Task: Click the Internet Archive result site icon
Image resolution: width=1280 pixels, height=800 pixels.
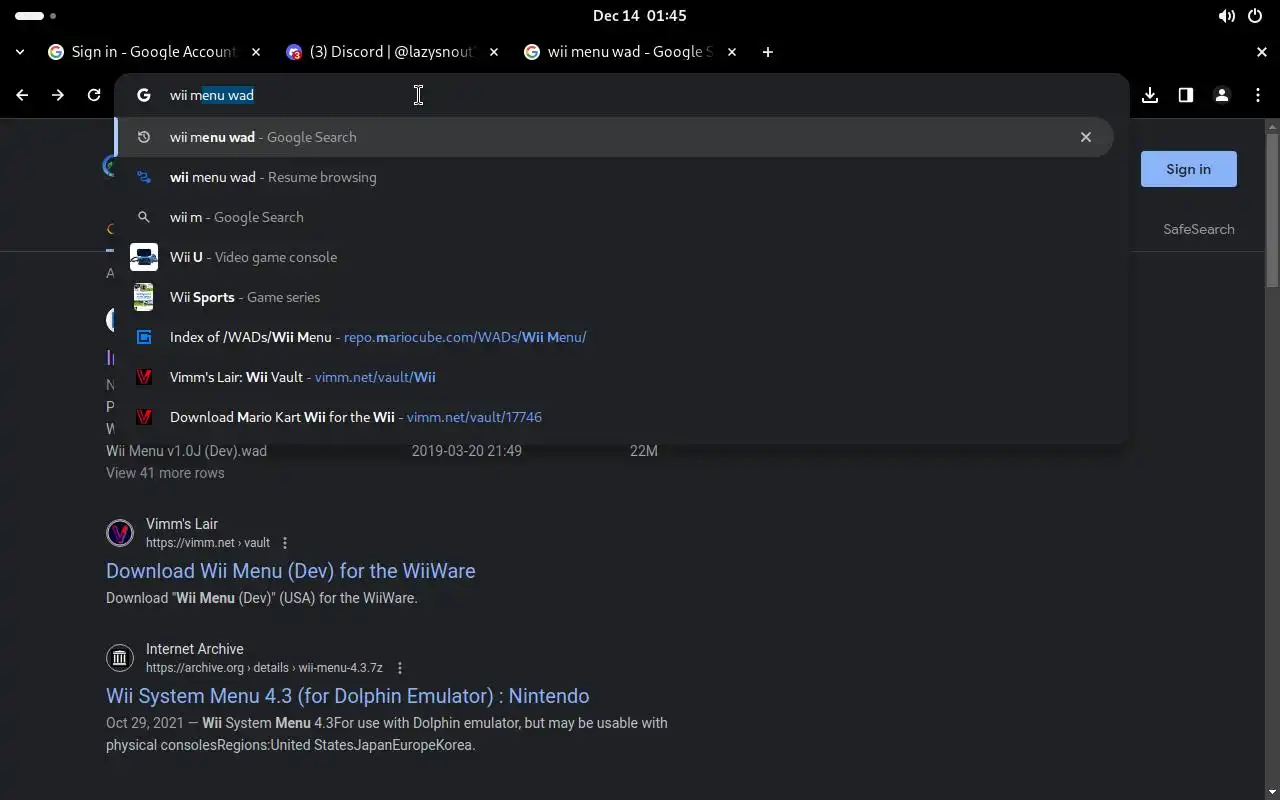Action: pos(120,658)
